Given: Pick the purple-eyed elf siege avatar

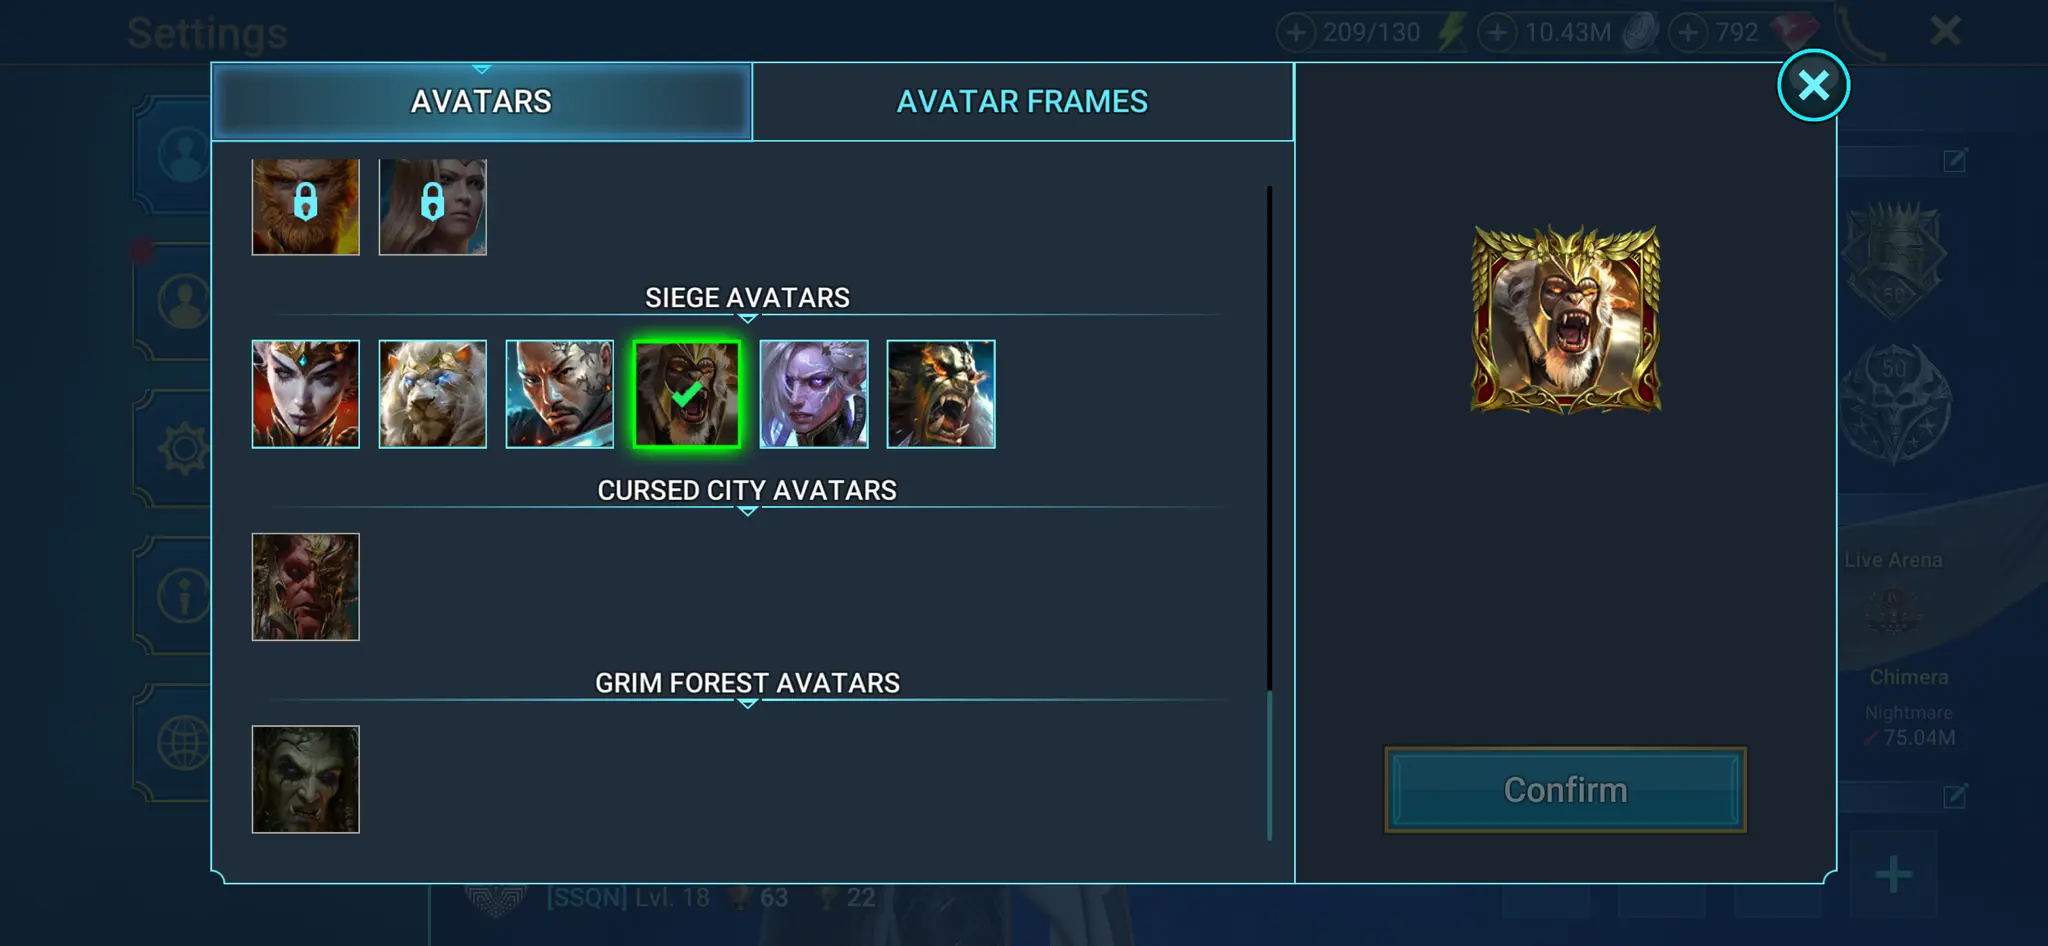Looking at the screenshot, I should click(814, 394).
